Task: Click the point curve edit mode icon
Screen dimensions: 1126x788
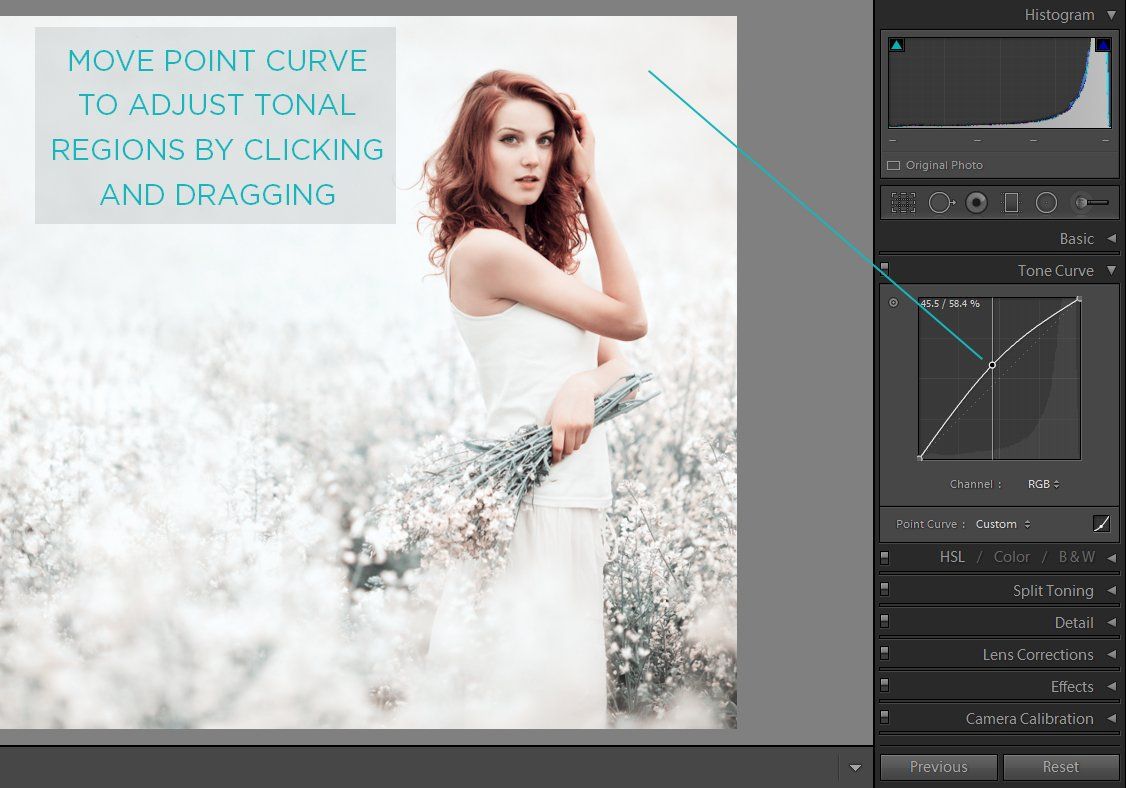Action: [x=1101, y=524]
